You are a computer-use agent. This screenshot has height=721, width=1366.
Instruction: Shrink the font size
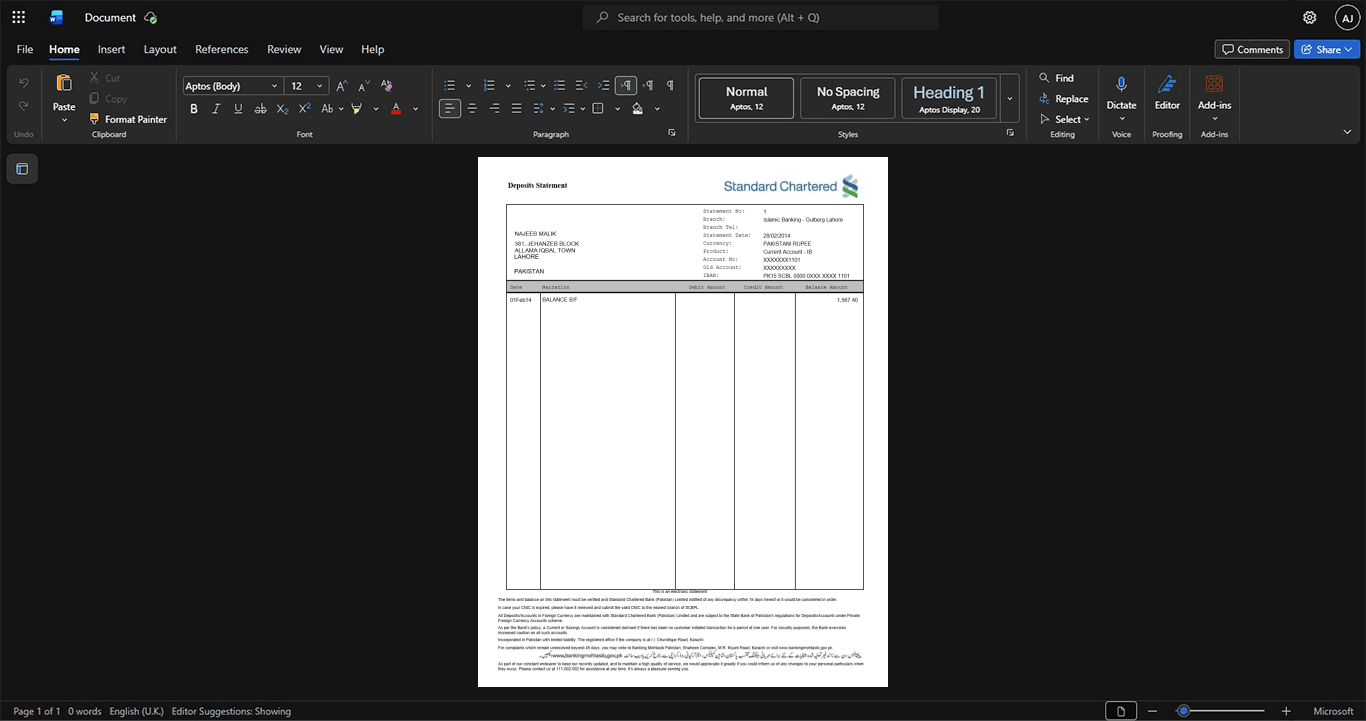tap(364, 86)
